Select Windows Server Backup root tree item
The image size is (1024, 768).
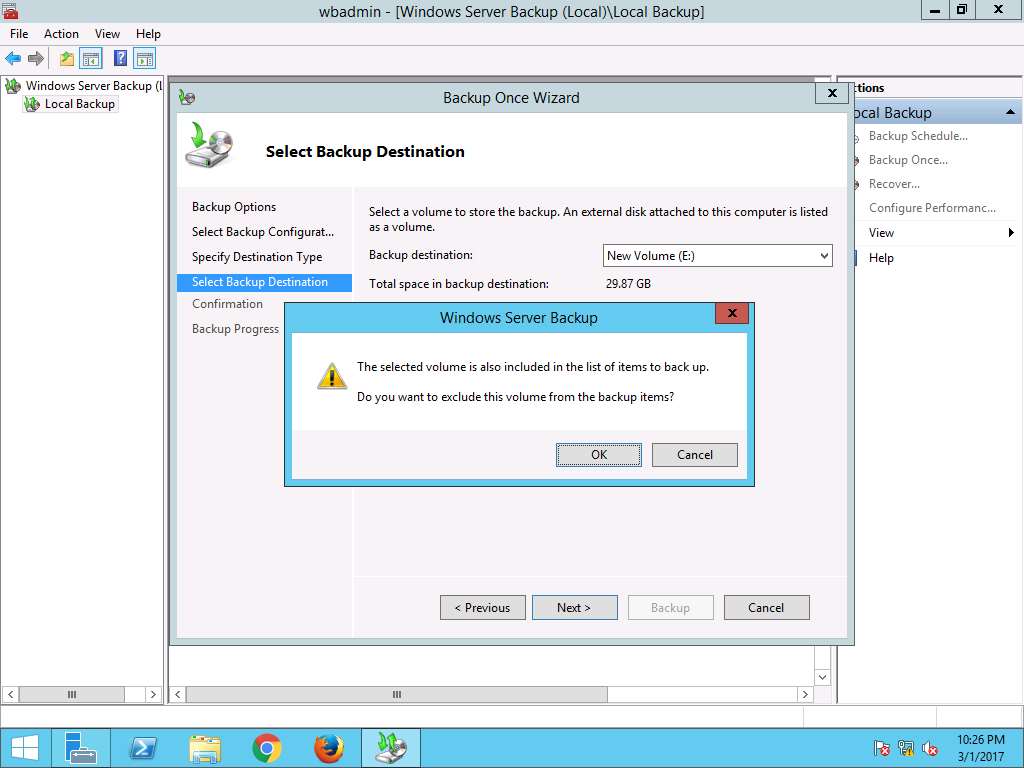pyautogui.click(x=93, y=86)
